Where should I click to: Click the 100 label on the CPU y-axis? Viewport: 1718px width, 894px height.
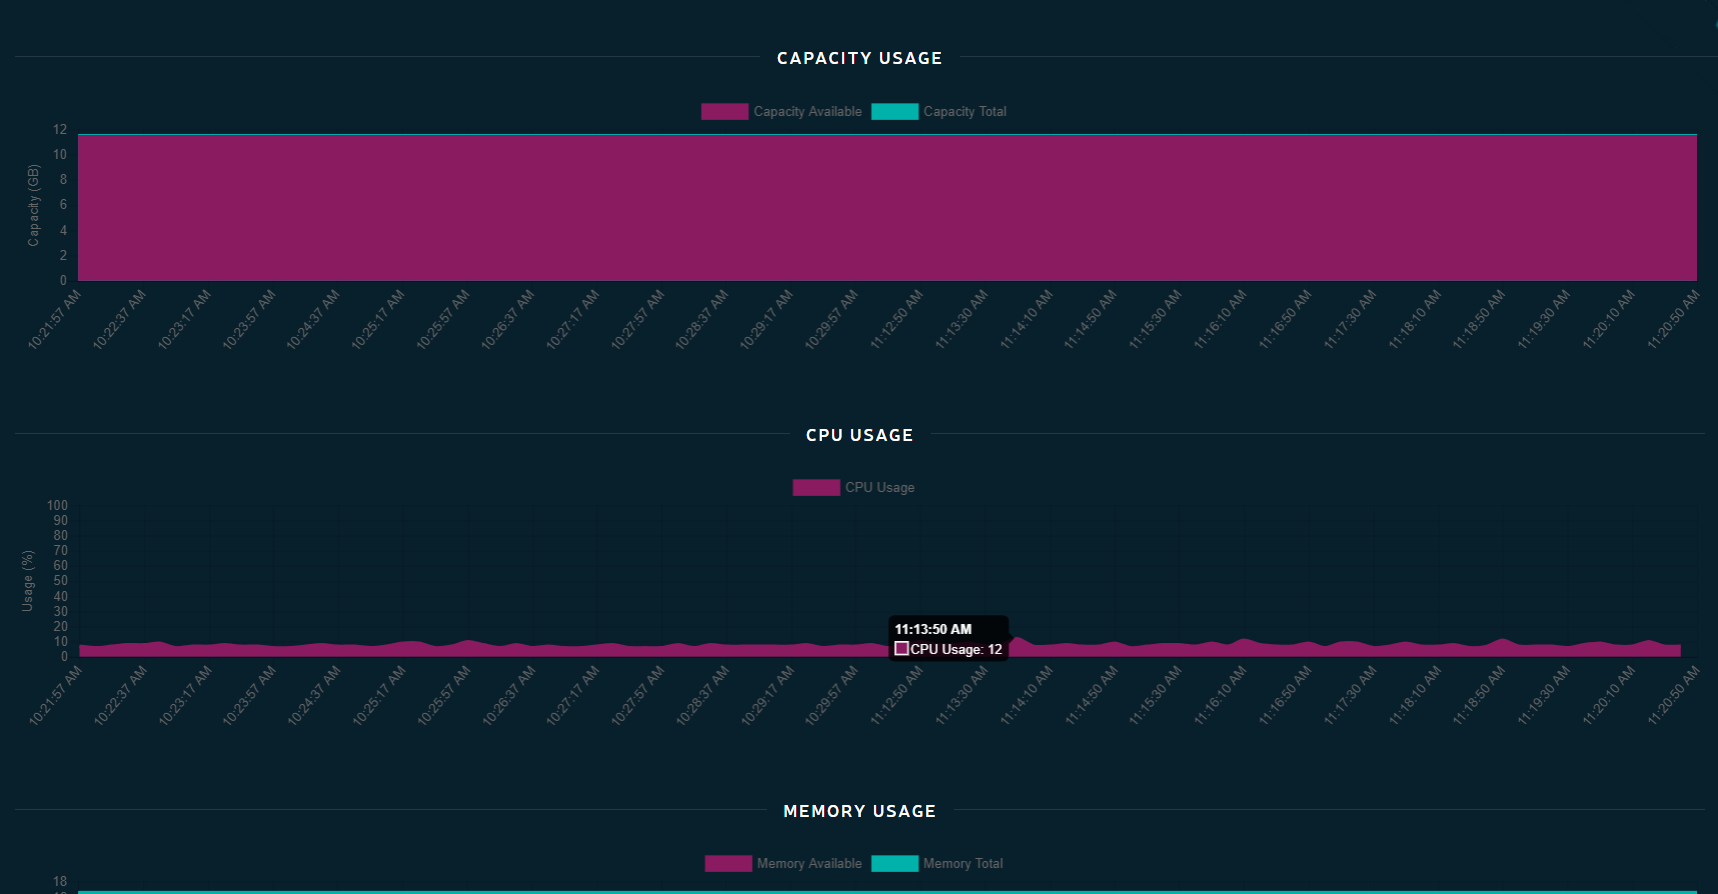(58, 505)
